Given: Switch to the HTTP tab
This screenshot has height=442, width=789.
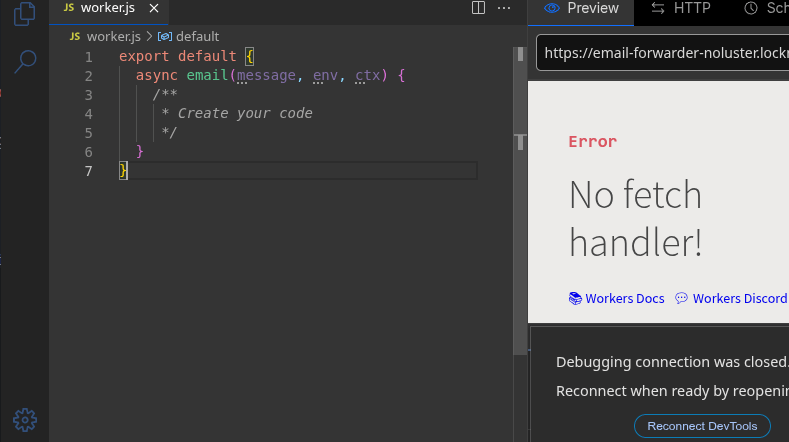Looking at the screenshot, I should pos(691,9).
